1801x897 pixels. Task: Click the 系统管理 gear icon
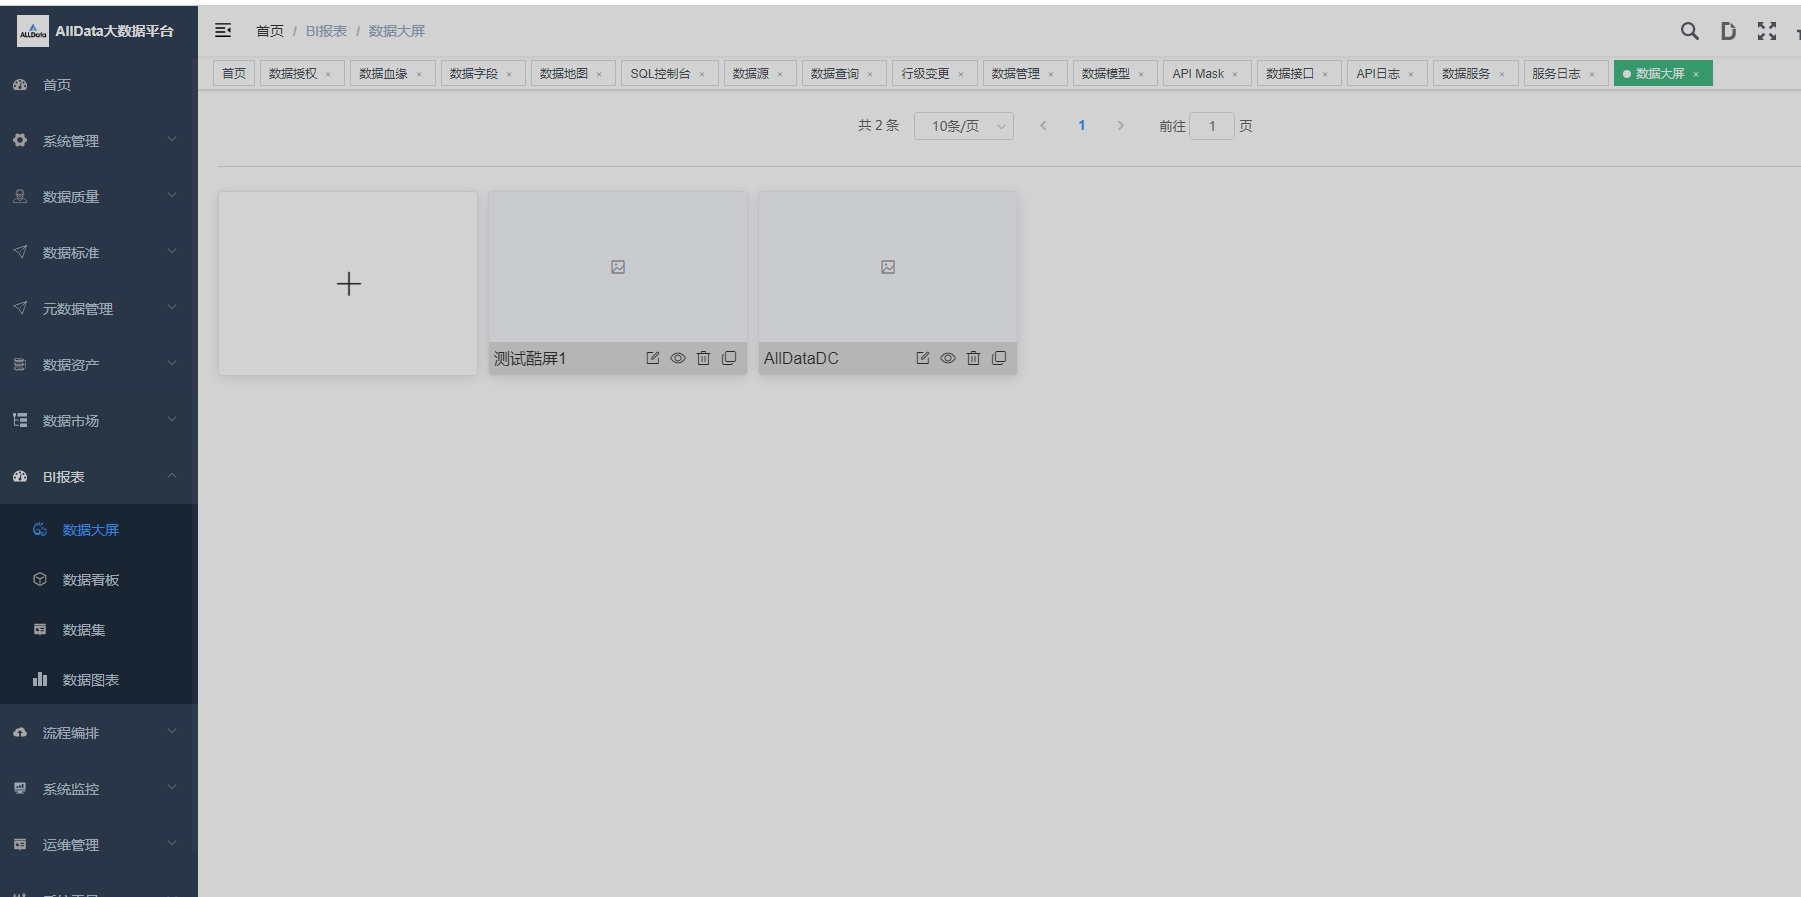pos(20,140)
